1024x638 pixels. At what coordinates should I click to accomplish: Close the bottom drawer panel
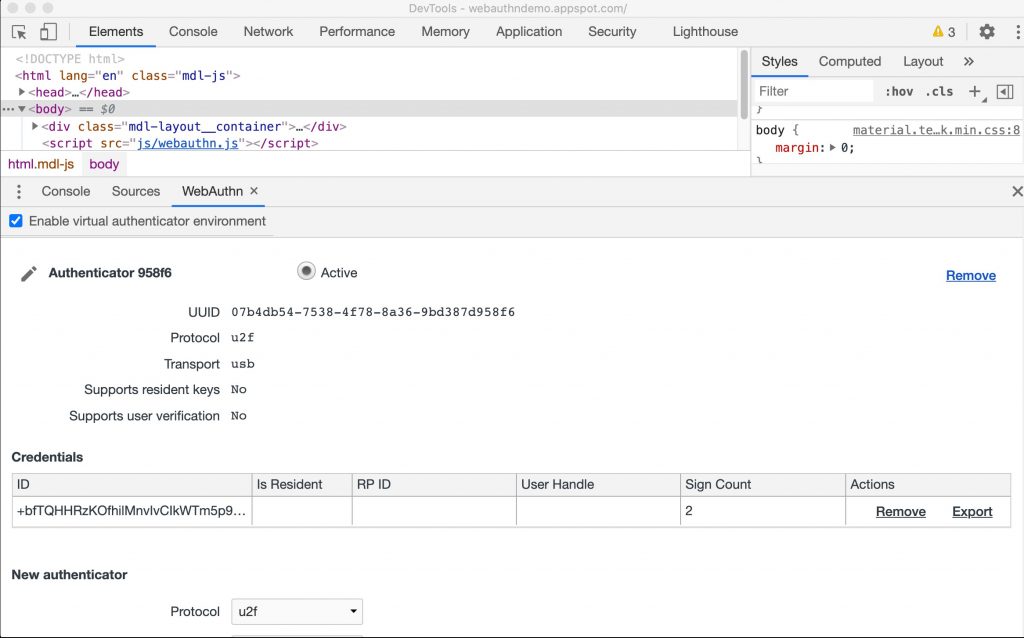(1017, 191)
